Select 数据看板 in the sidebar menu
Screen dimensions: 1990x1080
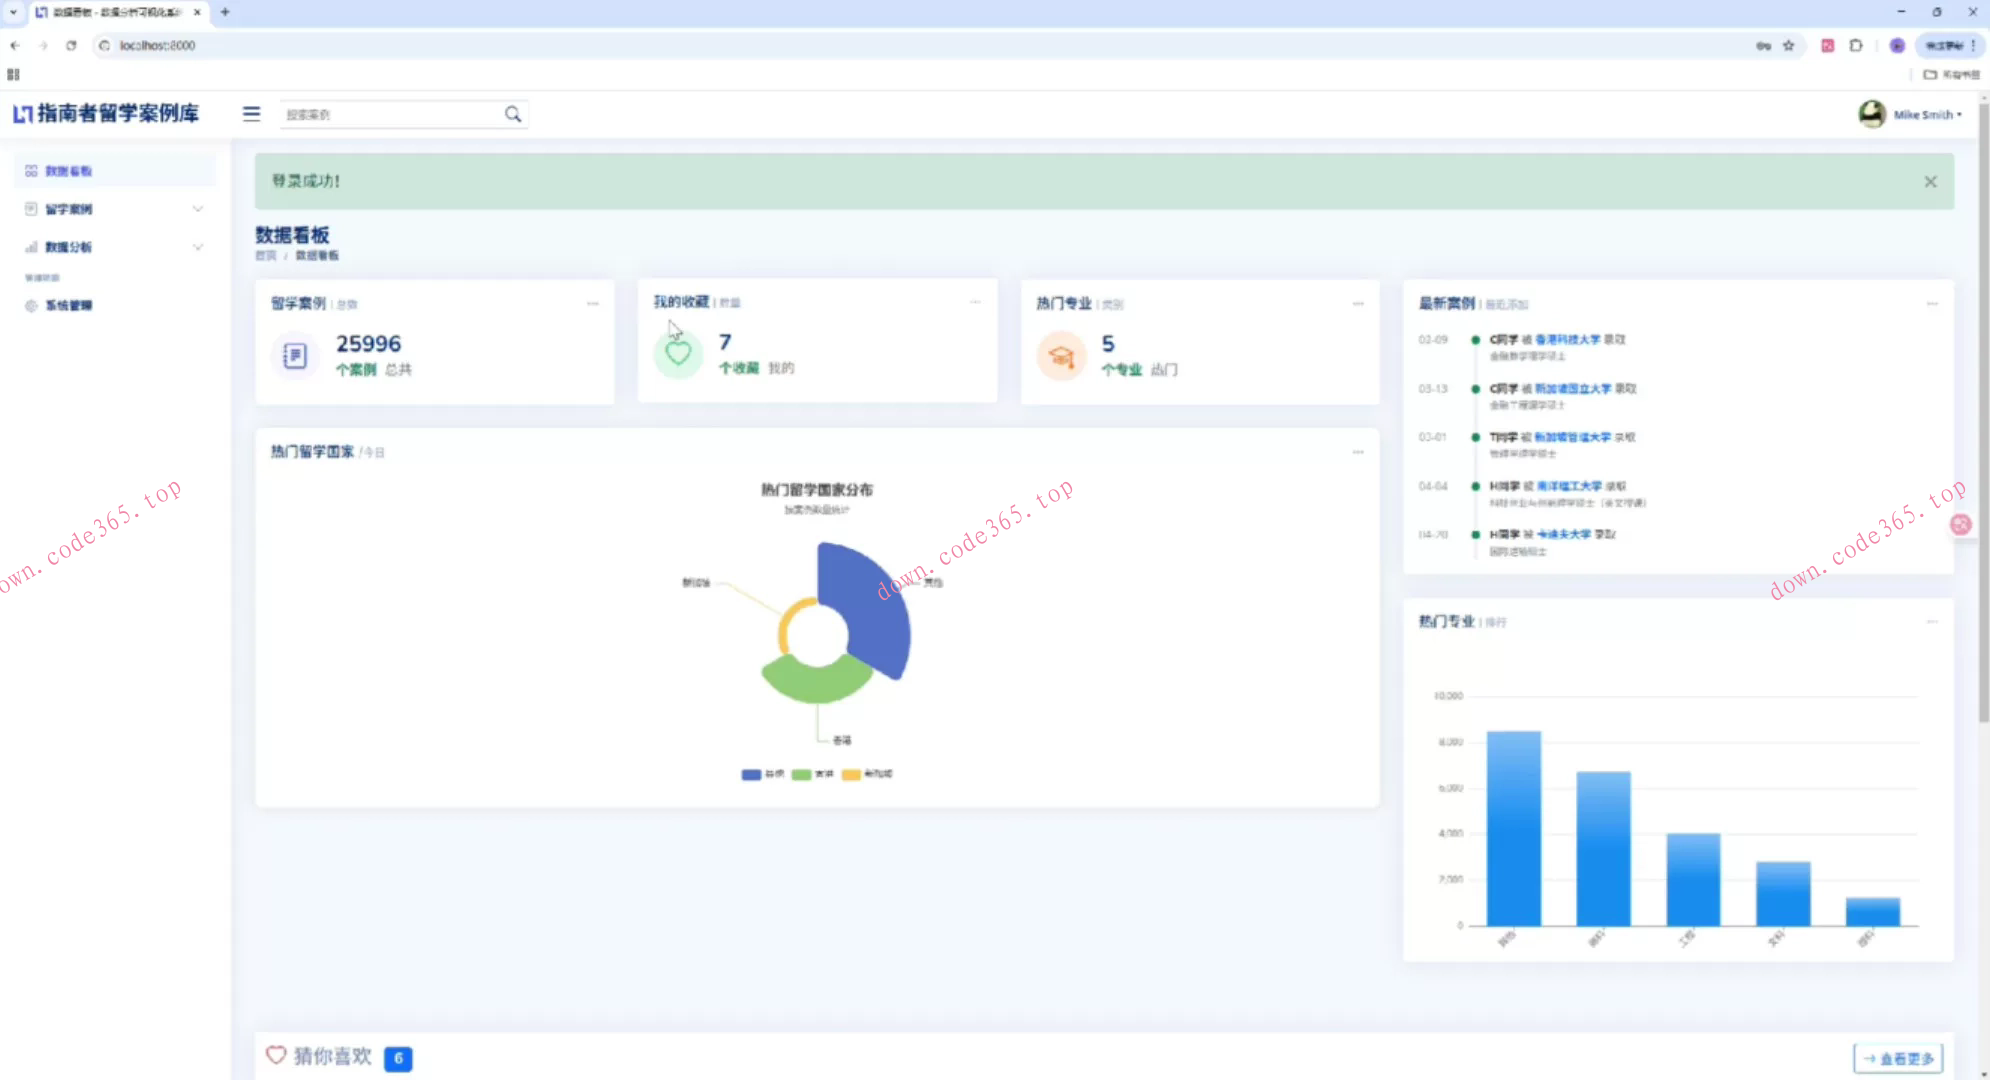click(x=68, y=171)
